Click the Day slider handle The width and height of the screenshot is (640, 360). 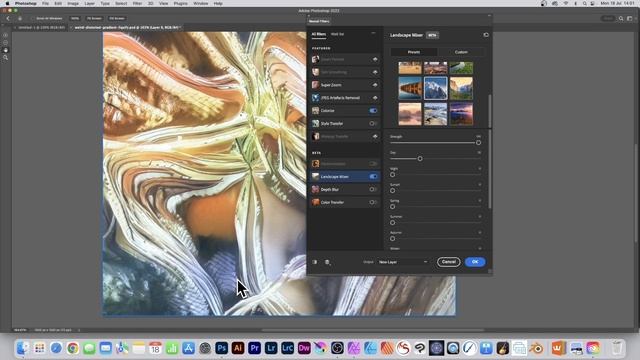(x=420, y=159)
